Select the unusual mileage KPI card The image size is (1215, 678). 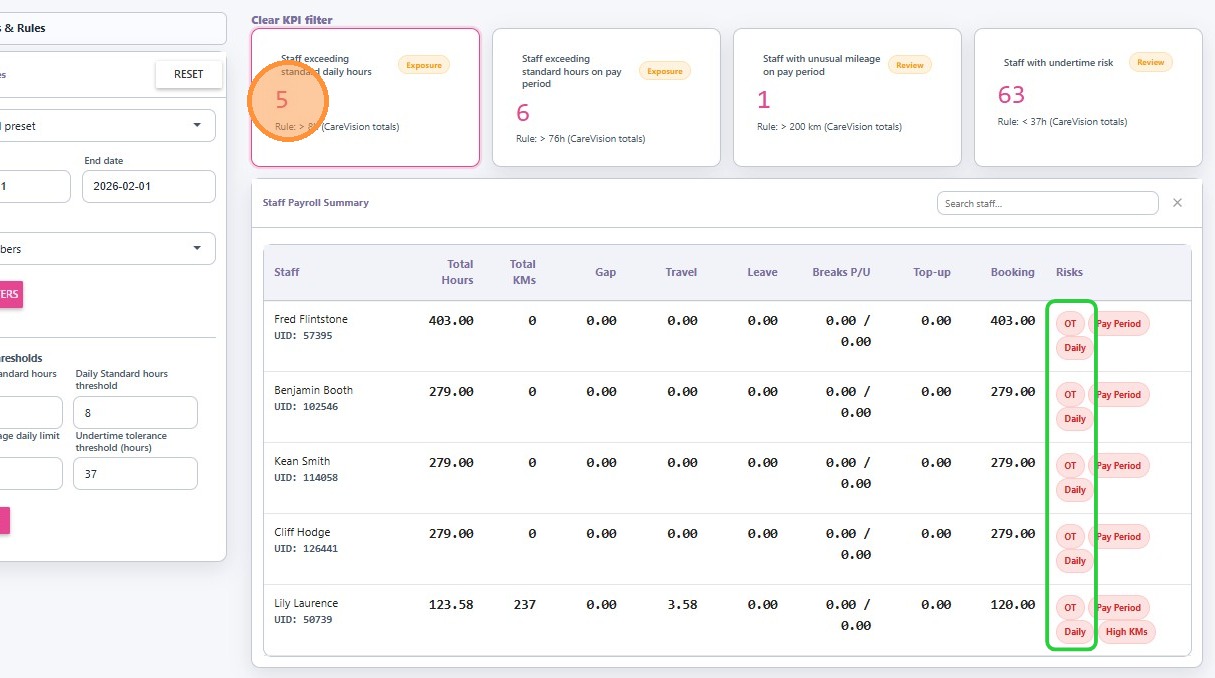tap(847, 97)
